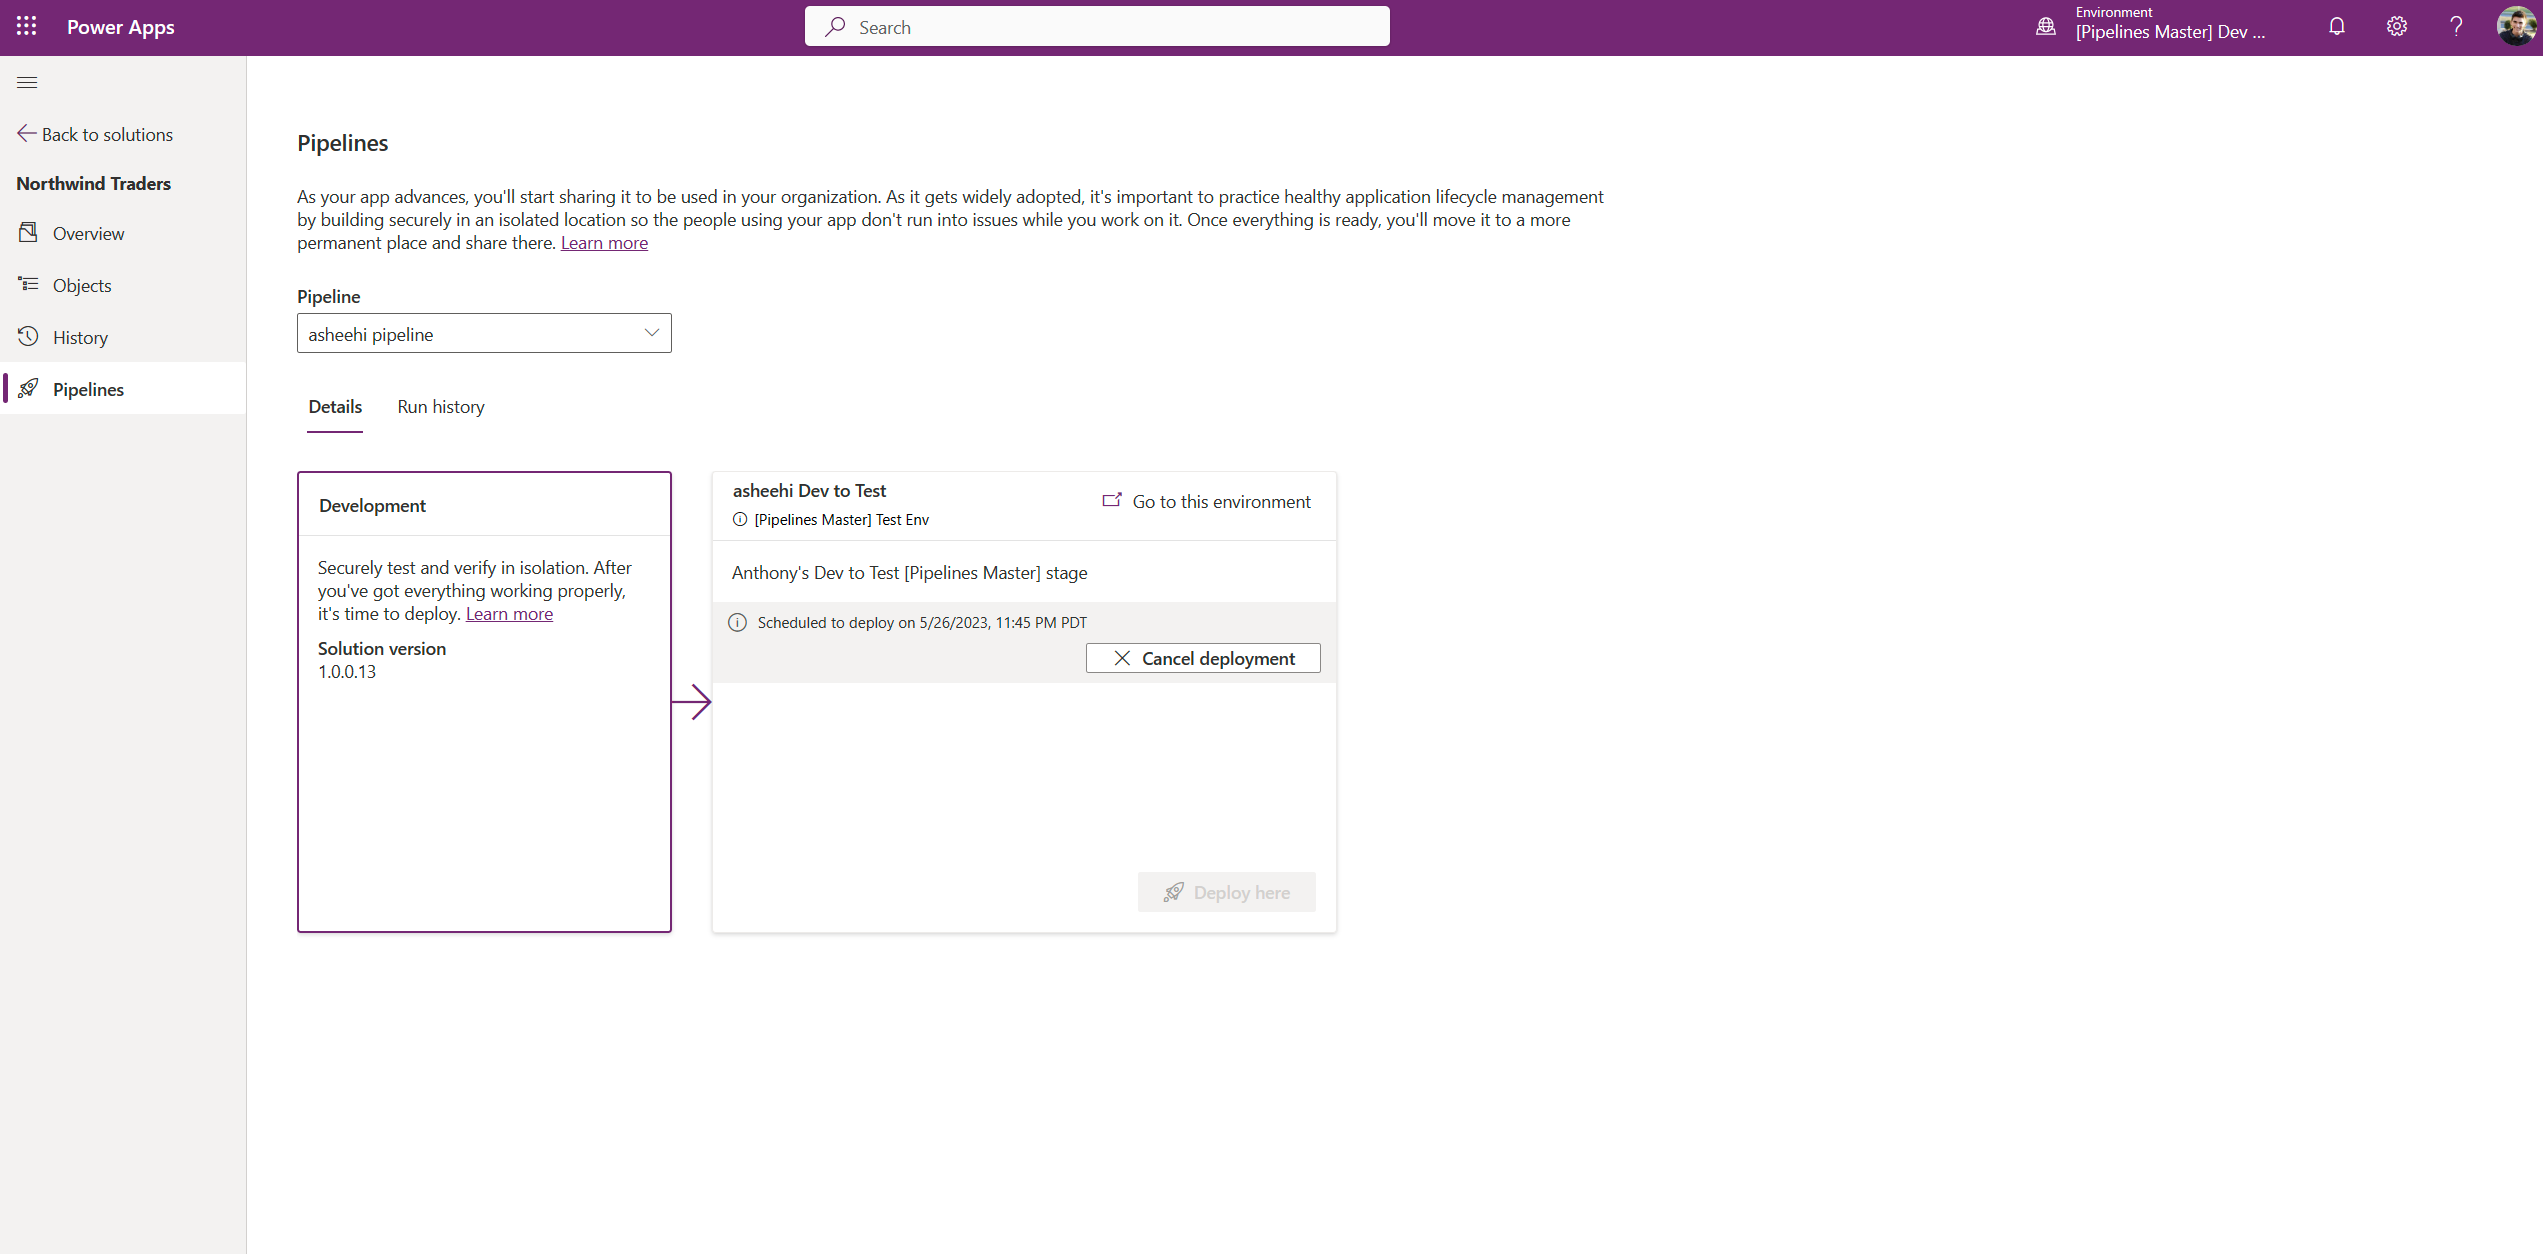Click the History icon in sidebar
This screenshot has width=2543, height=1254.
point(28,336)
